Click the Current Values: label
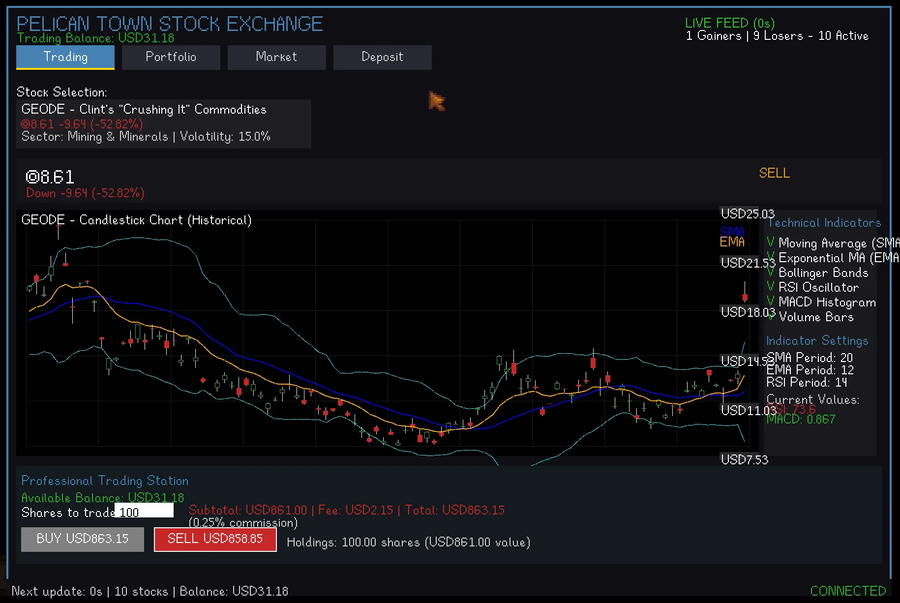The height and width of the screenshot is (603, 900). tap(813, 400)
